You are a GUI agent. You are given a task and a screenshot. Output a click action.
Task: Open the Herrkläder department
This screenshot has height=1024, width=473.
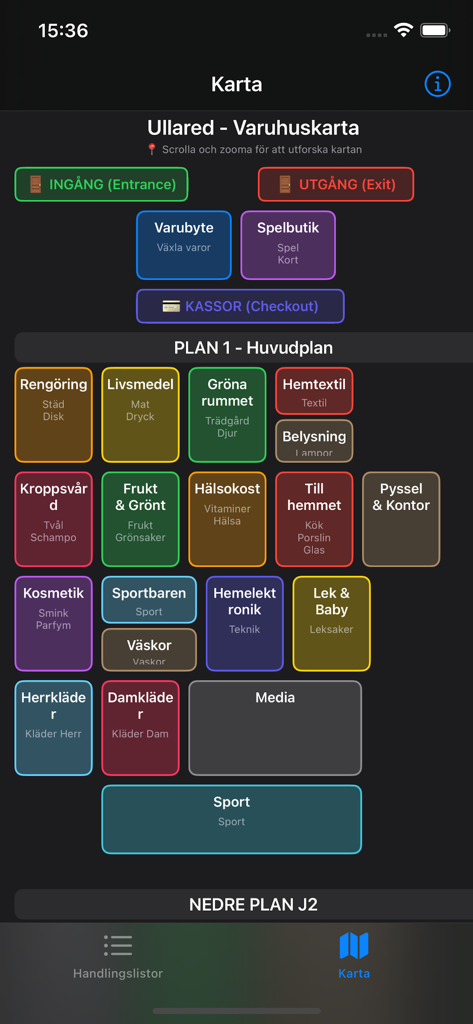(54, 728)
